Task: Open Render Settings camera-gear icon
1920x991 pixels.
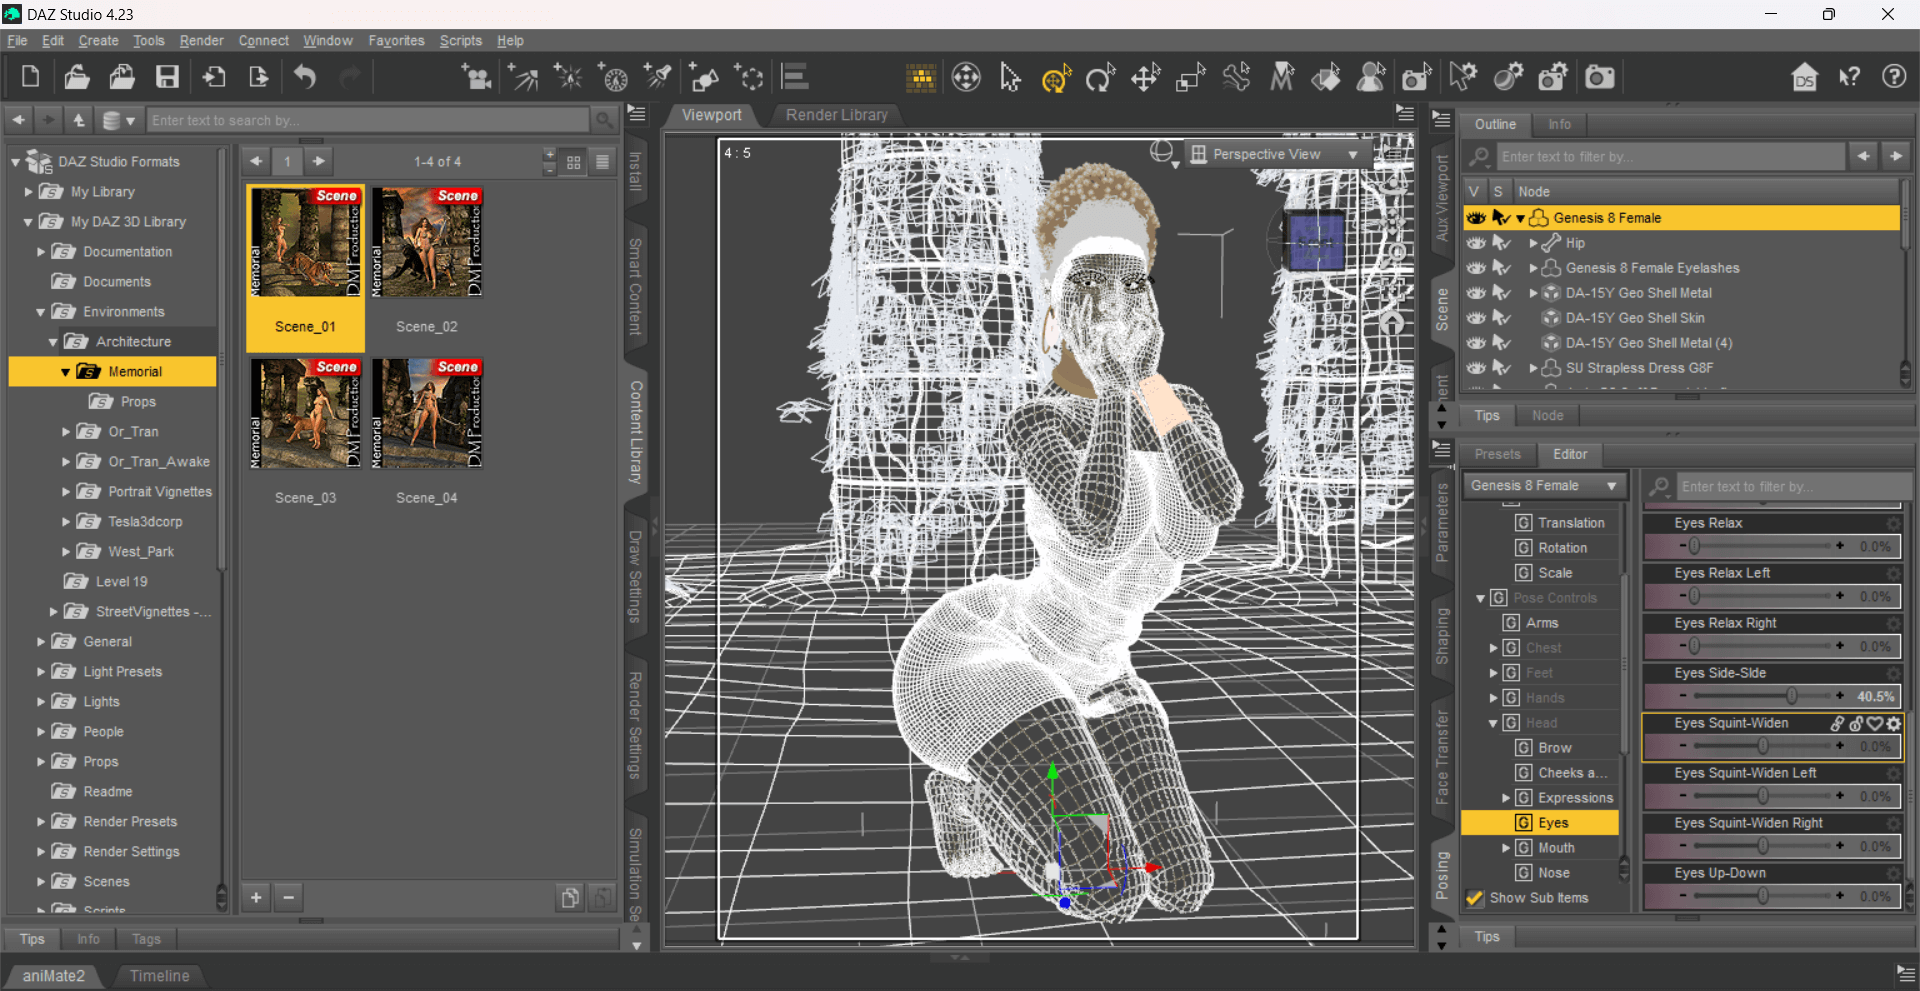Action: pyautogui.click(x=1553, y=77)
